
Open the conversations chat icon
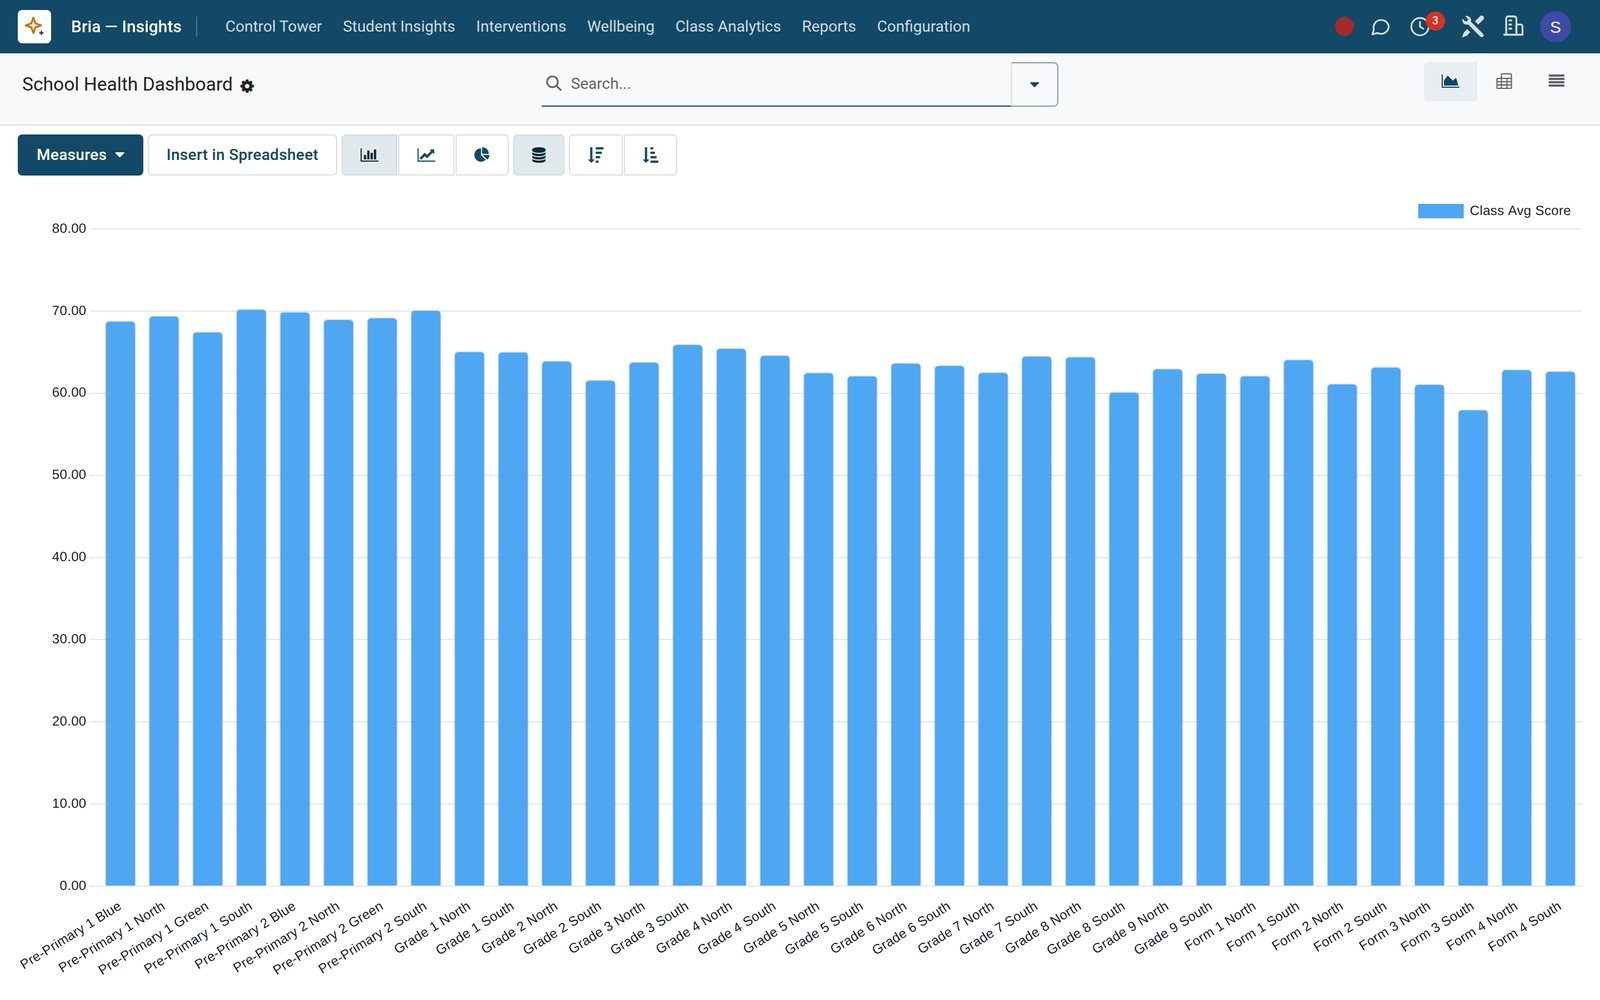pos(1380,27)
